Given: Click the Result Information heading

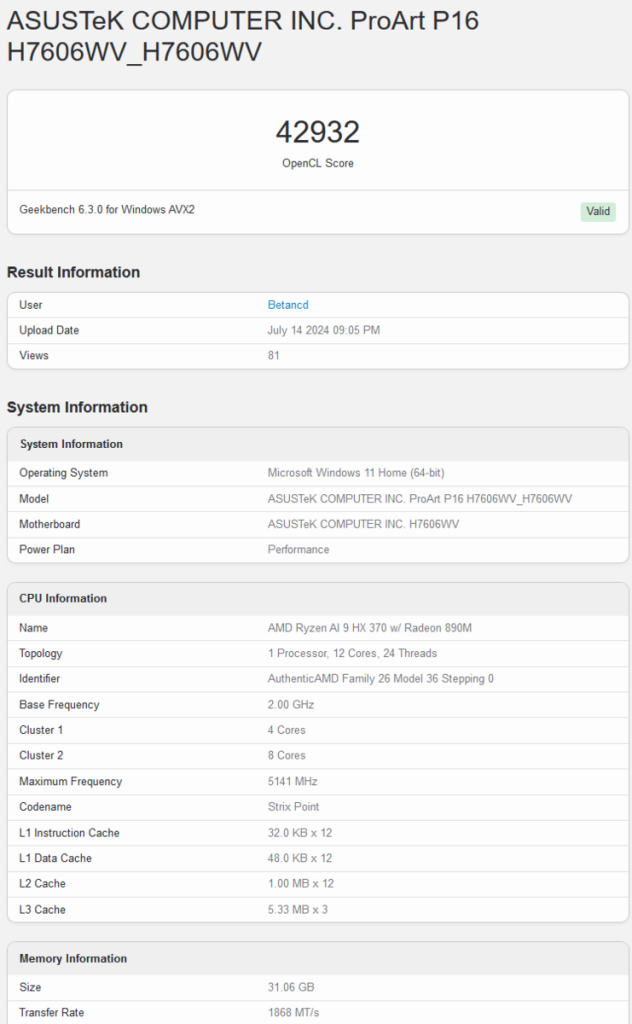Looking at the screenshot, I should pyautogui.click(x=72, y=272).
